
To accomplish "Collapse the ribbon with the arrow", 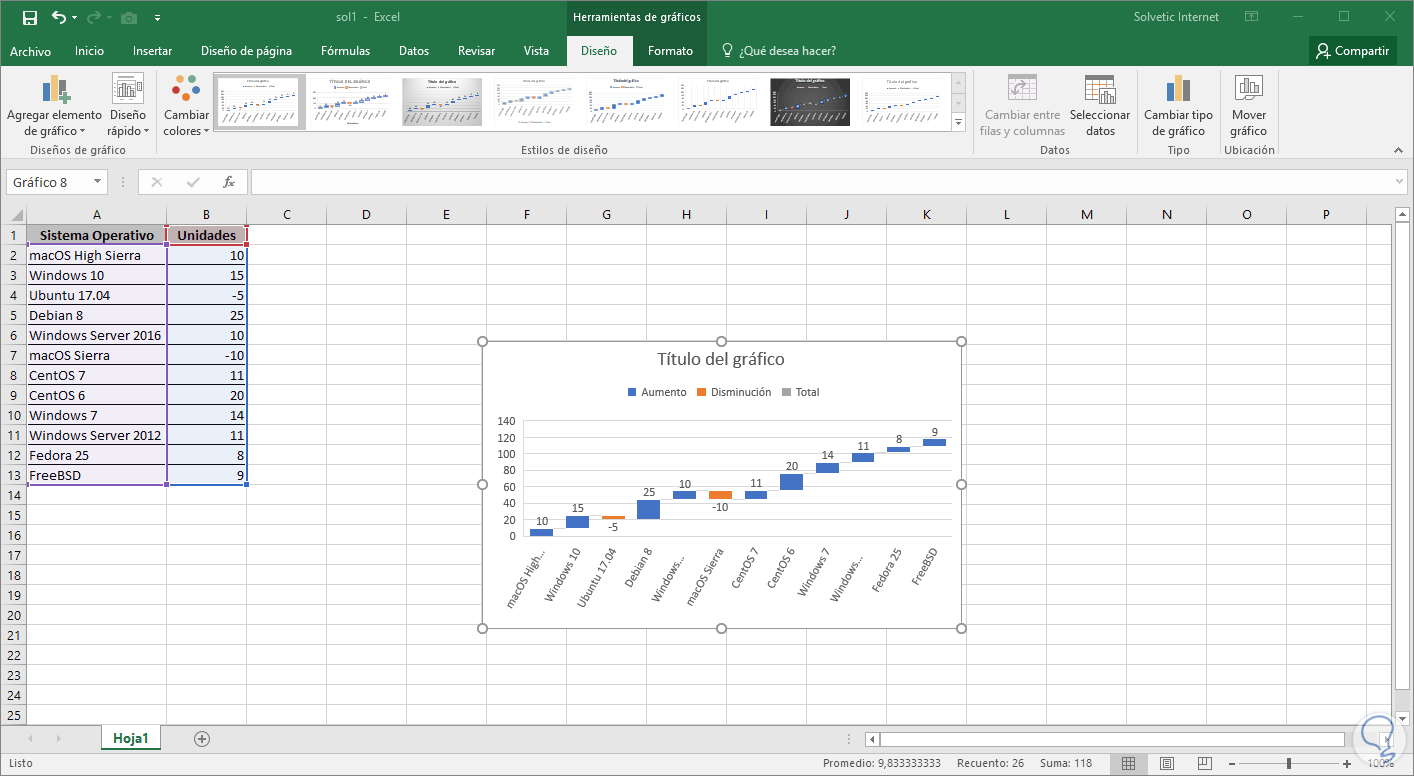I will (1399, 149).
